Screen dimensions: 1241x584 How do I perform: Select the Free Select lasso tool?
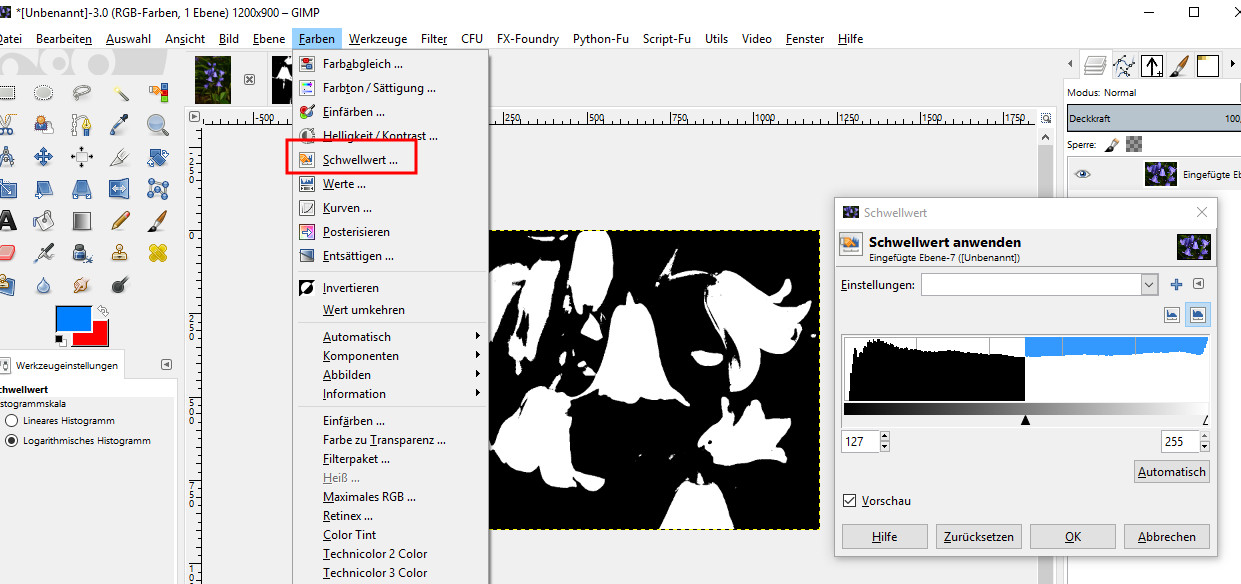[x=82, y=93]
